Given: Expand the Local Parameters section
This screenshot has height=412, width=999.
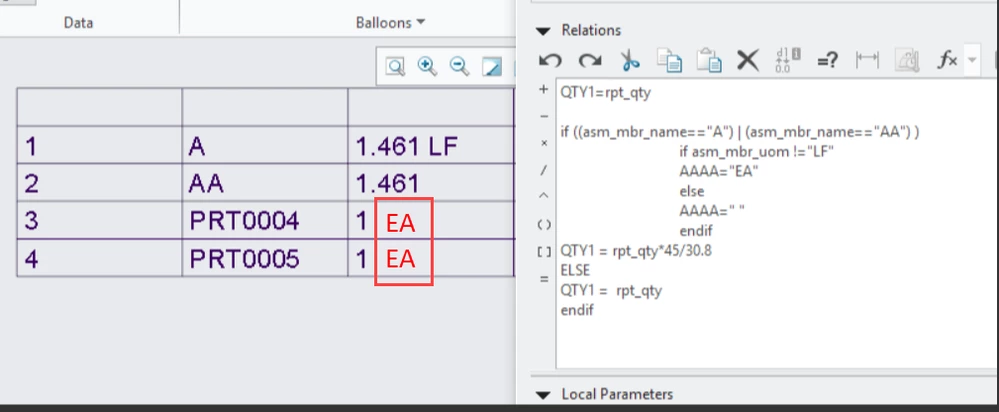Looking at the screenshot, I should point(542,395).
